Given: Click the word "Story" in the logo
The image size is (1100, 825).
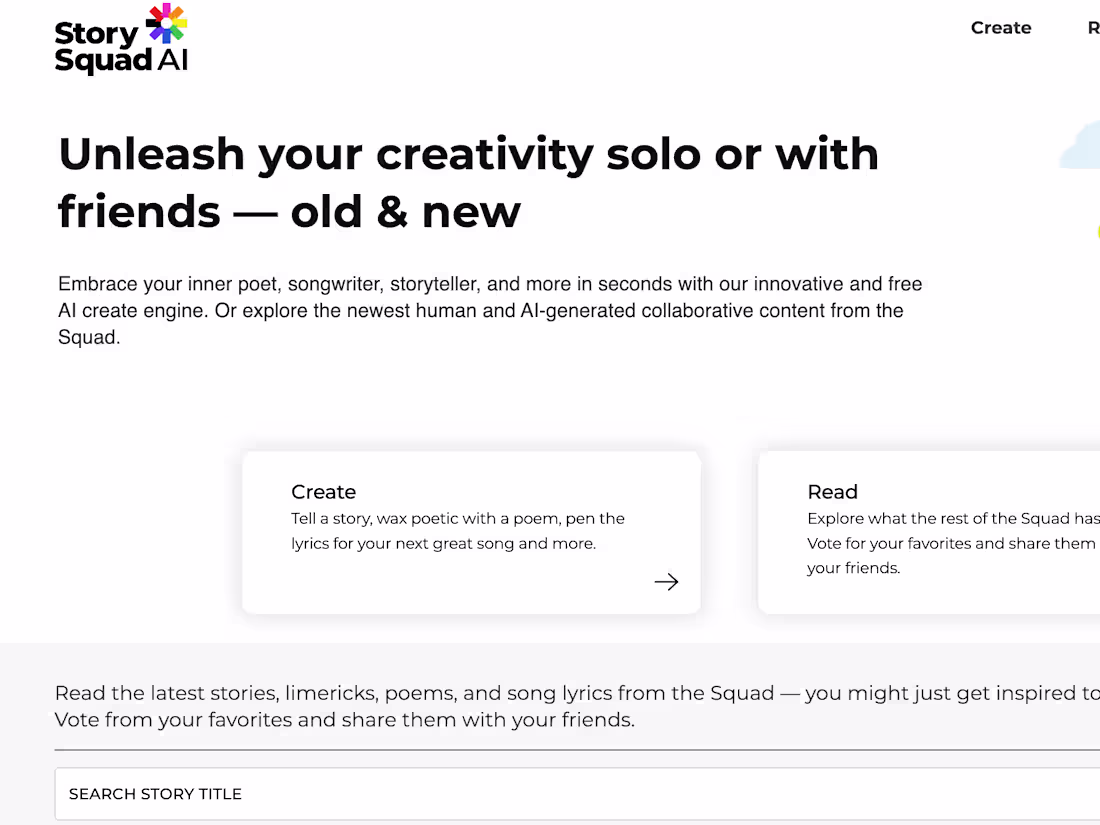Looking at the screenshot, I should click(x=96, y=33).
